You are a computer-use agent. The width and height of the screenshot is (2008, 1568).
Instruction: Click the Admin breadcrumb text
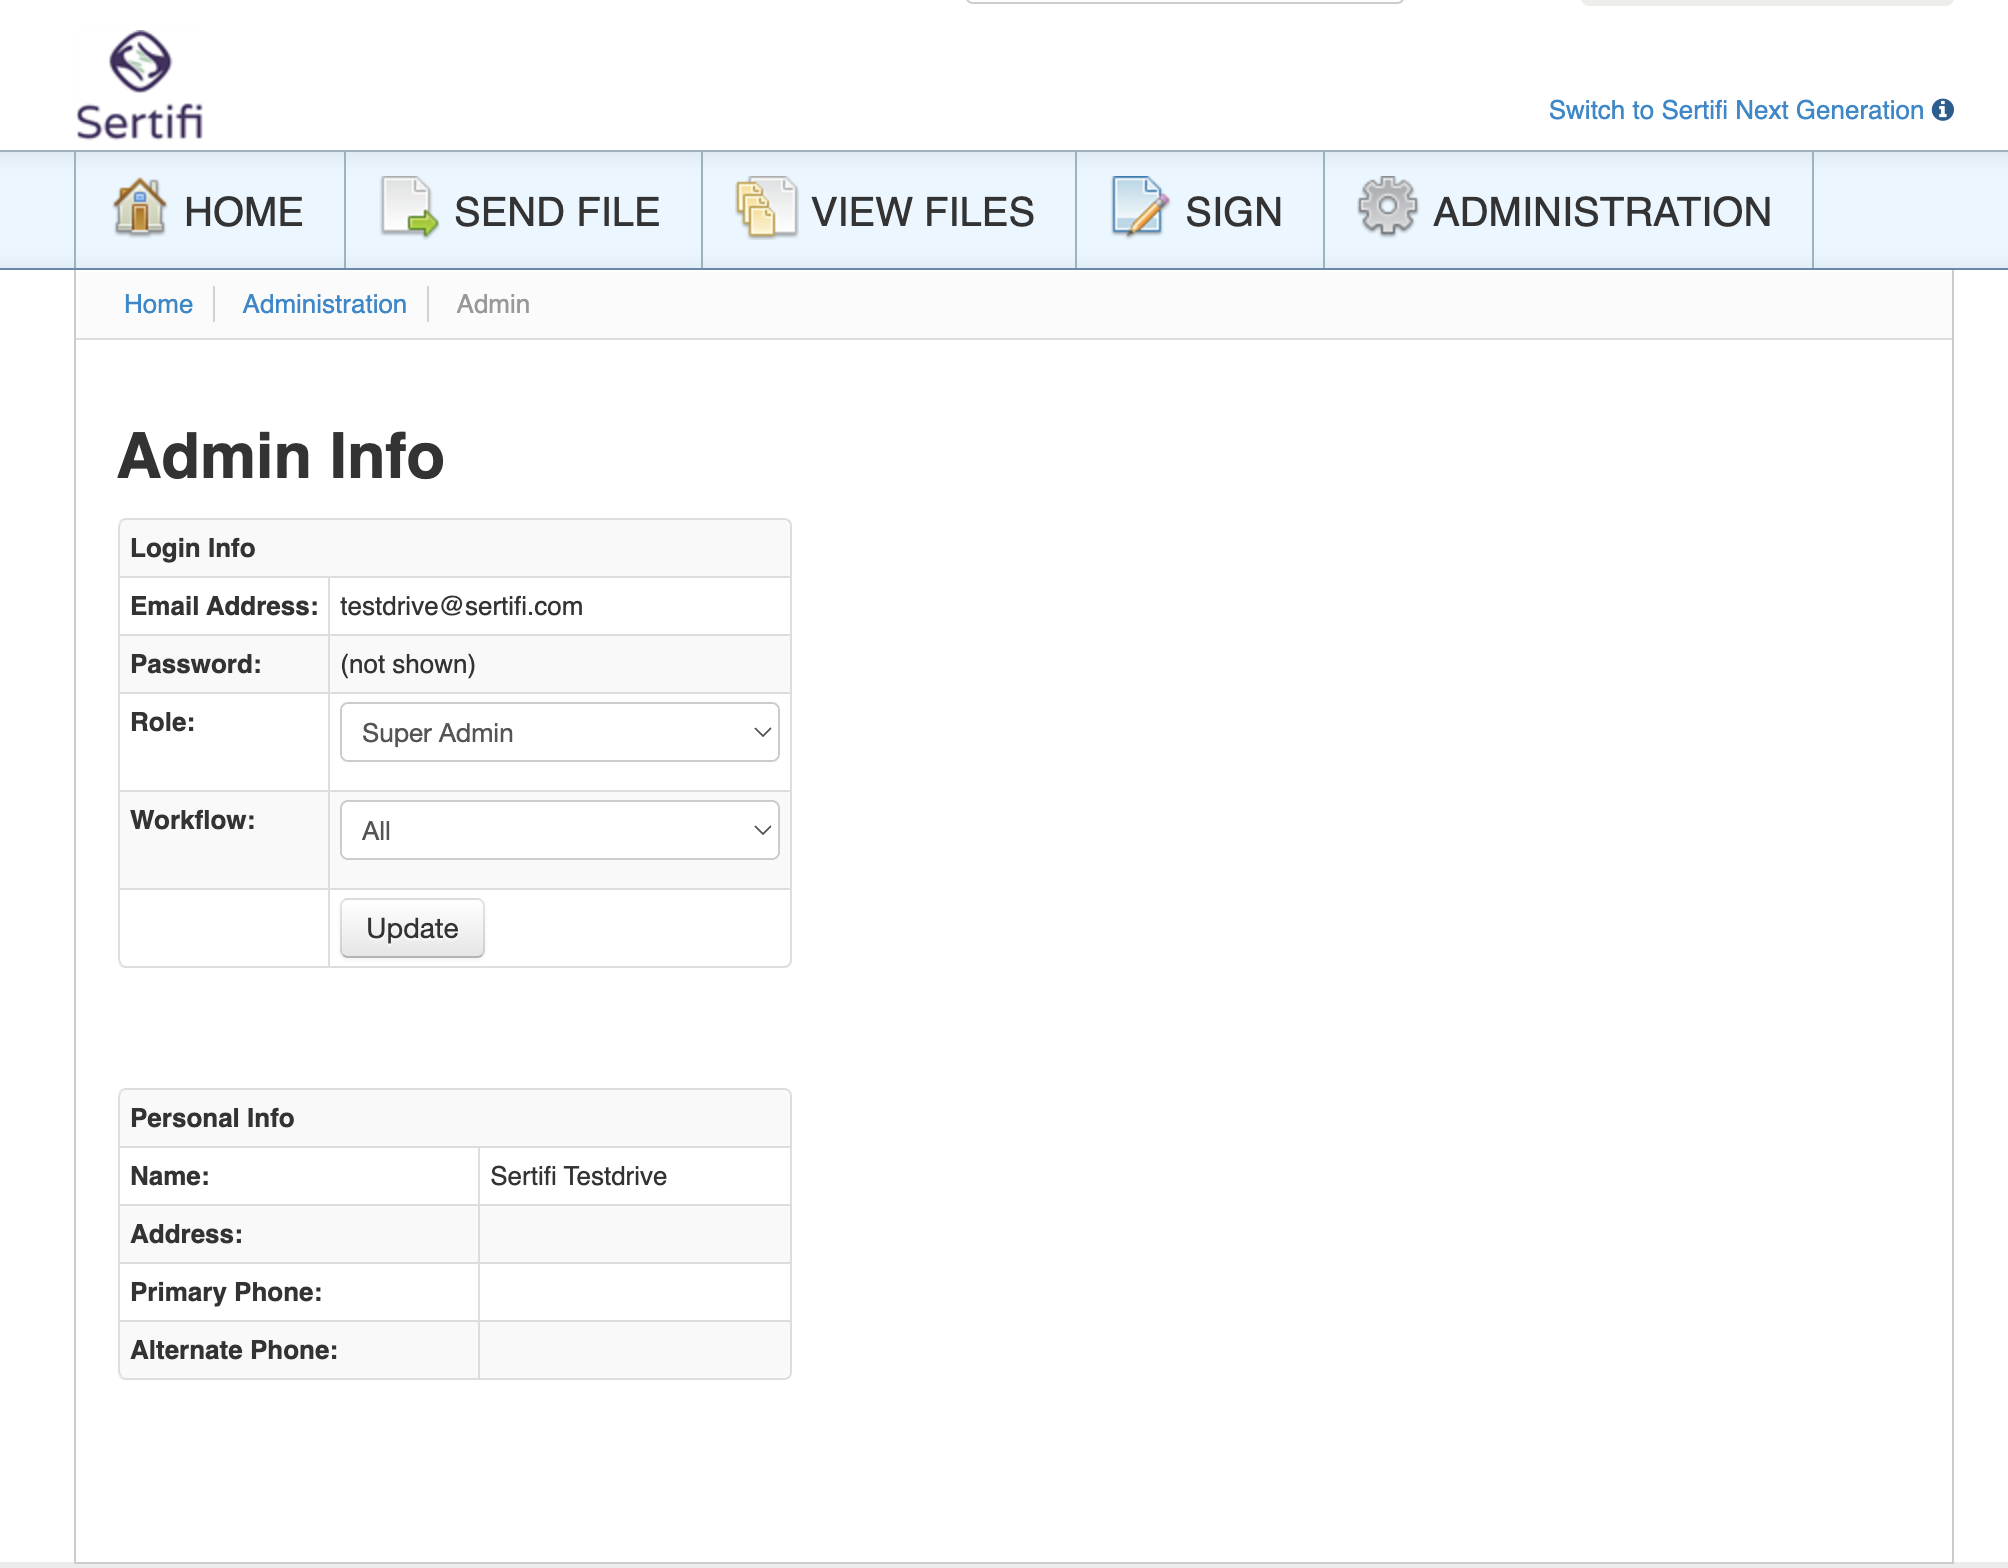(493, 304)
